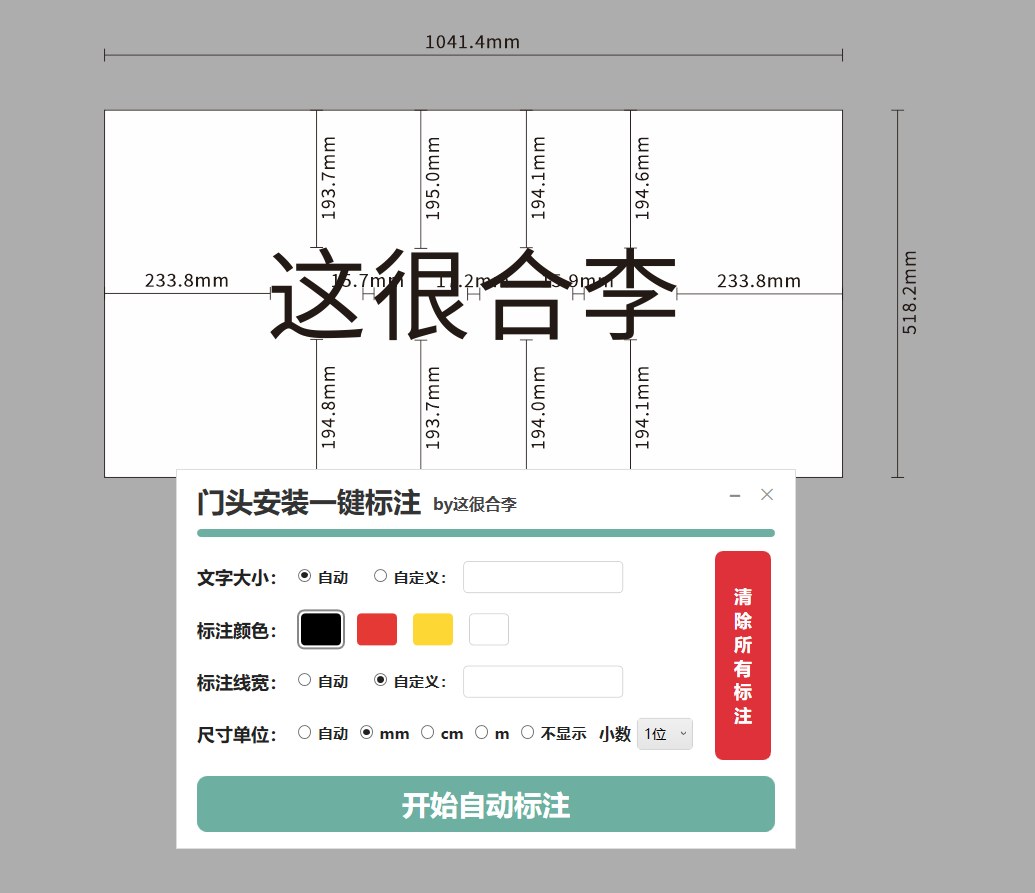Click the by这很合李 author text
Image resolution: width=1035 pixels, height=893 pixels.
coord(475,504)
